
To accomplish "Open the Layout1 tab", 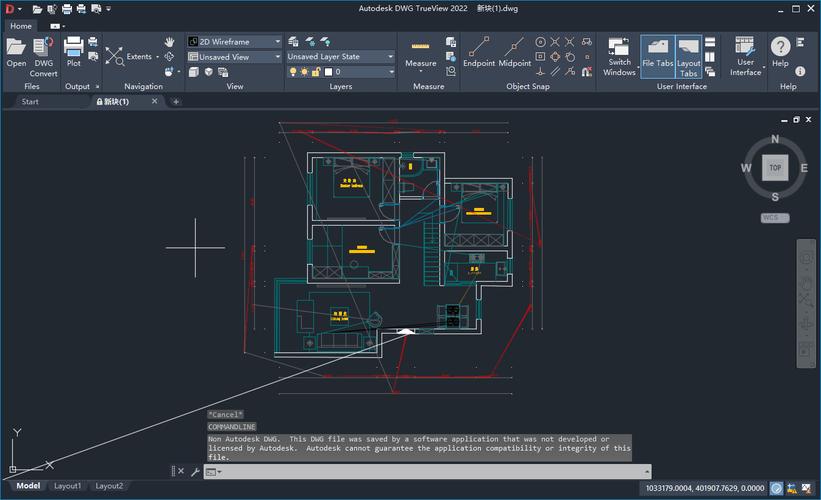I will (68, 486).
